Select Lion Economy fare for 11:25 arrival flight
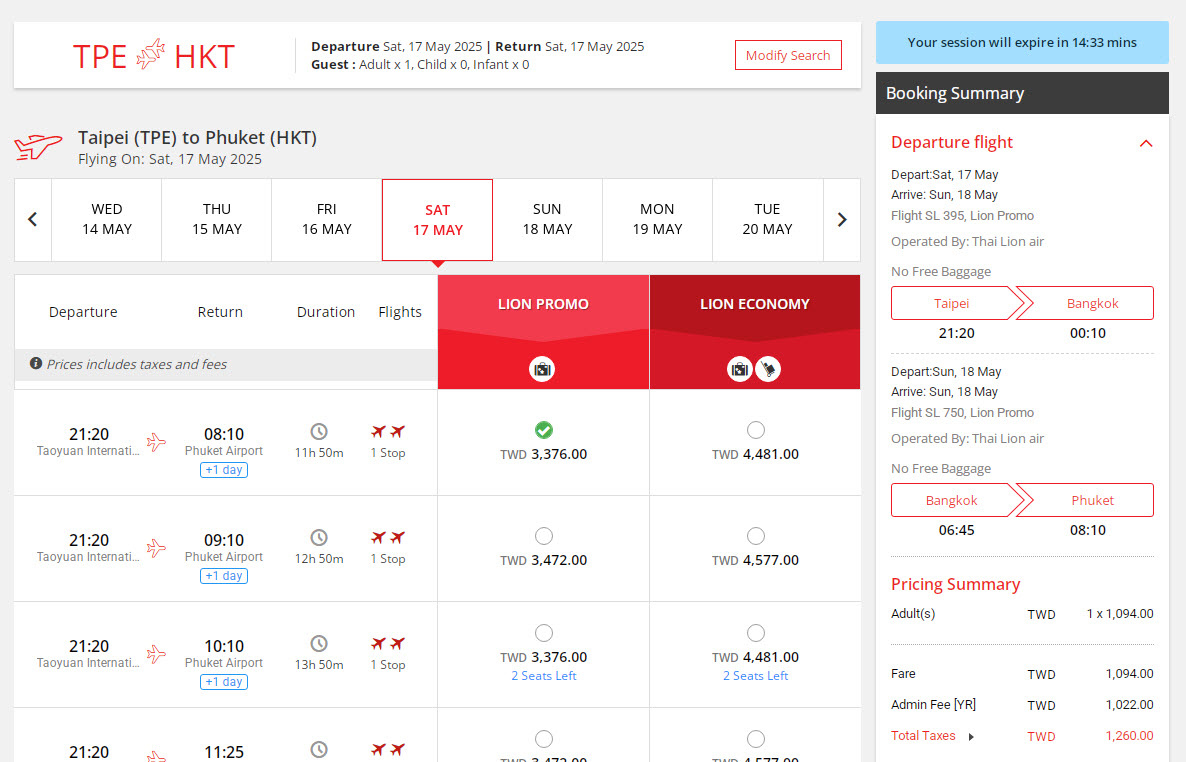 756,739
